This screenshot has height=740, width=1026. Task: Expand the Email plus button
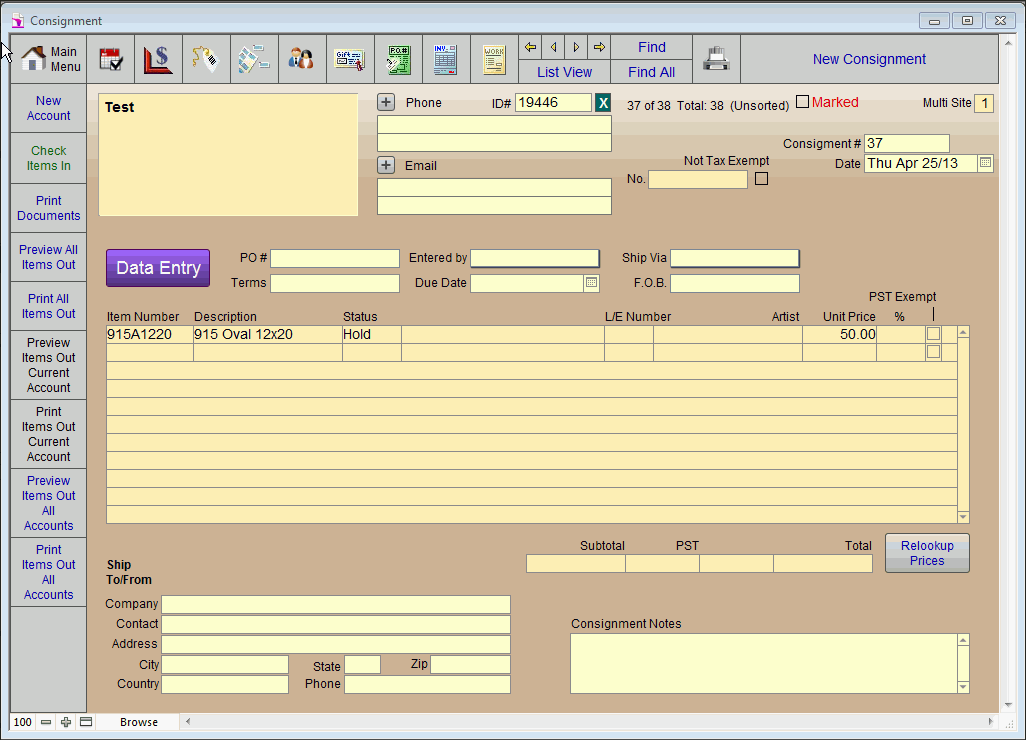(x=386, y=165)
